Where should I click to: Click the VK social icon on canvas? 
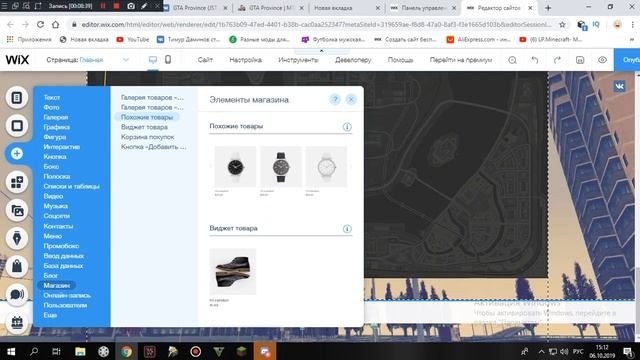coord(619,86)
